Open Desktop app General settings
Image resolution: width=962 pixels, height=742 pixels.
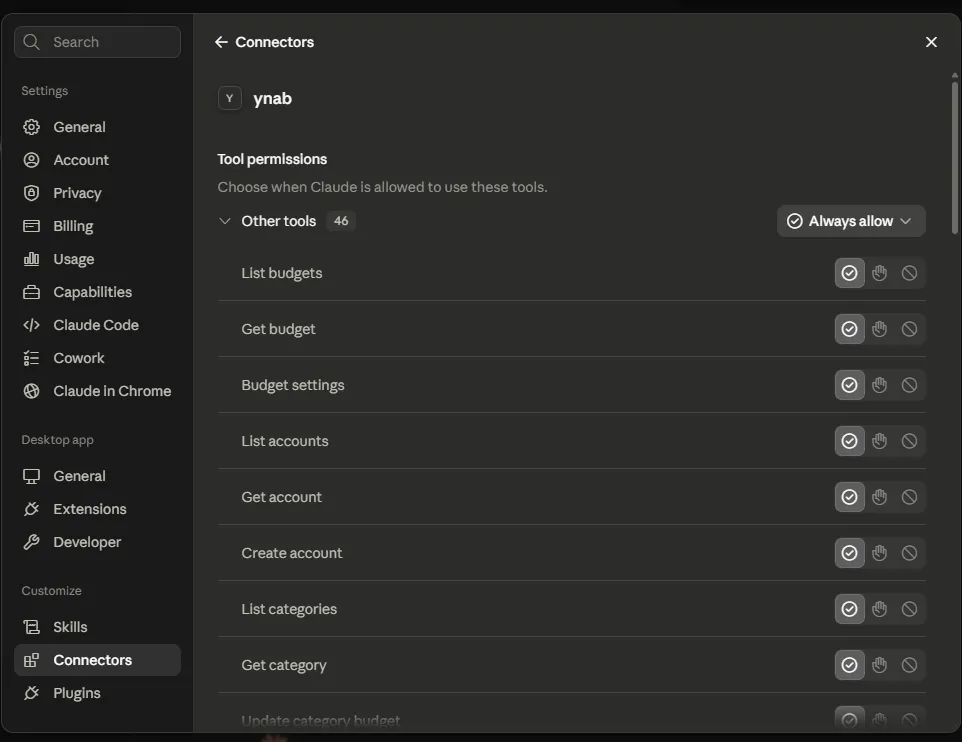97,476
